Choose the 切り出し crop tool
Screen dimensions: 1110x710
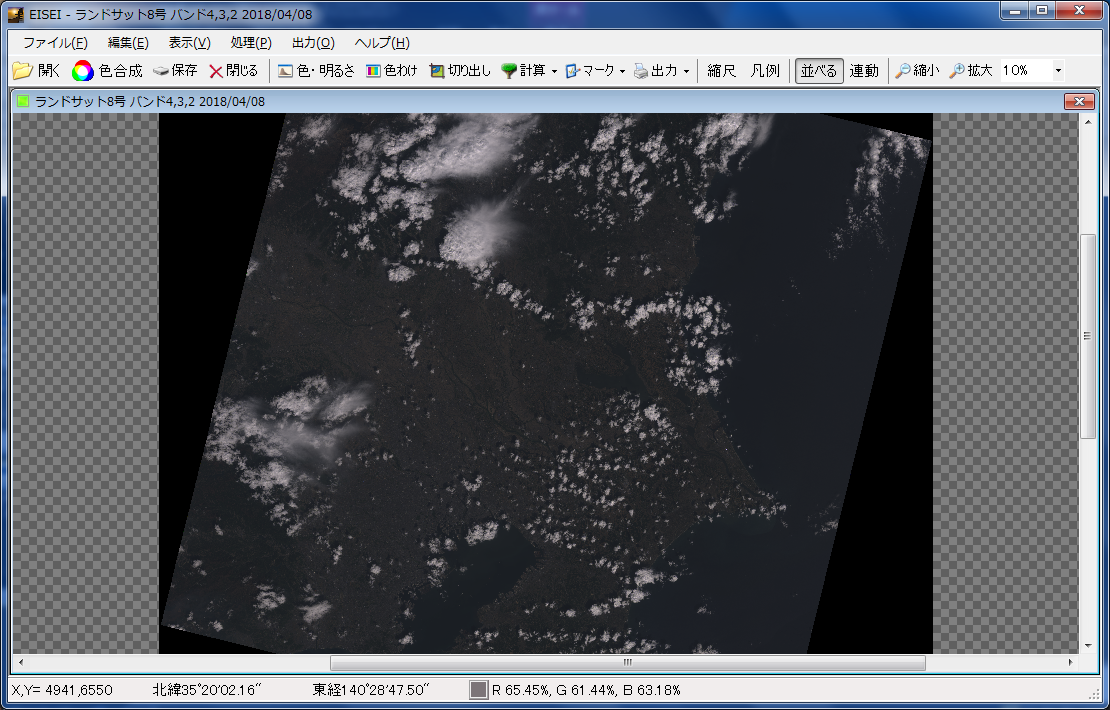coord(459,71)
